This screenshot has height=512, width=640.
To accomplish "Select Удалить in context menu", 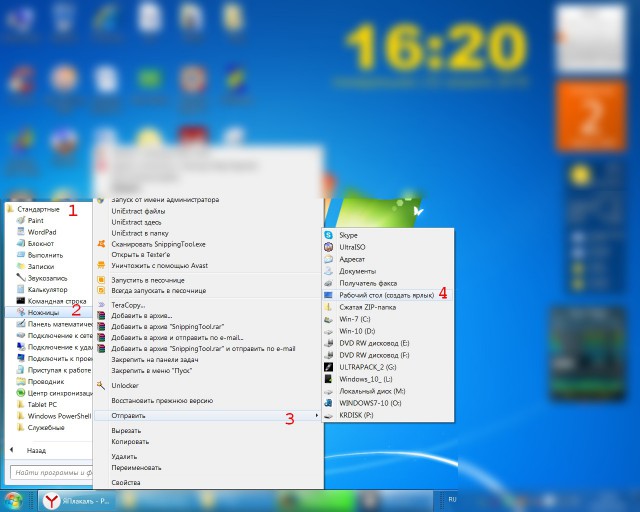I will 124,456.
